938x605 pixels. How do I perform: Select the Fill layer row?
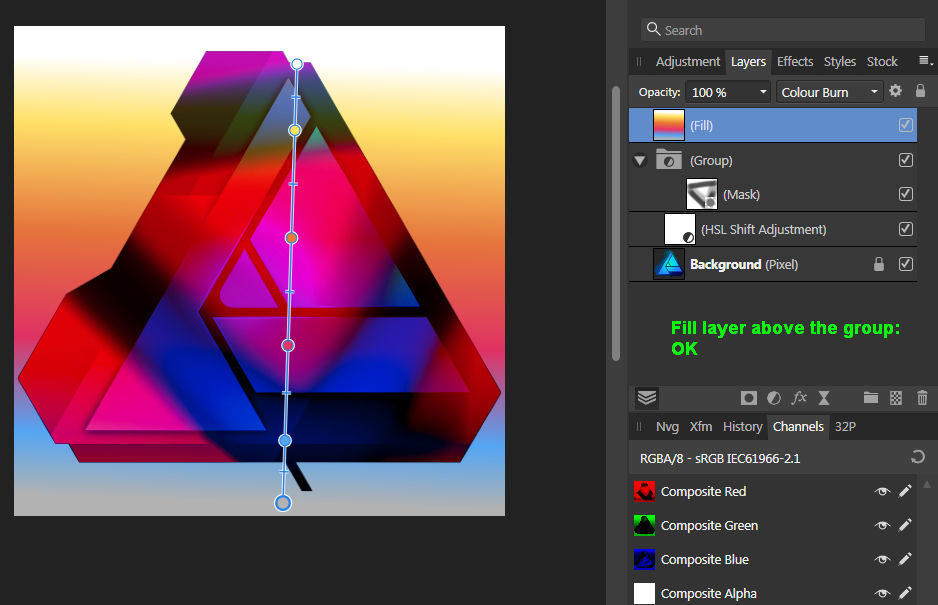coord(772,125)
